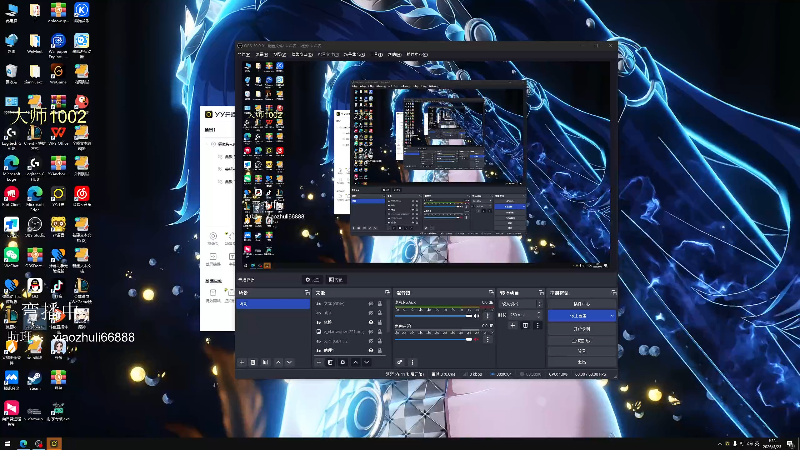
Task: Click the 设置 (Settings) button in Controls
Action: (x=580, y=351)
